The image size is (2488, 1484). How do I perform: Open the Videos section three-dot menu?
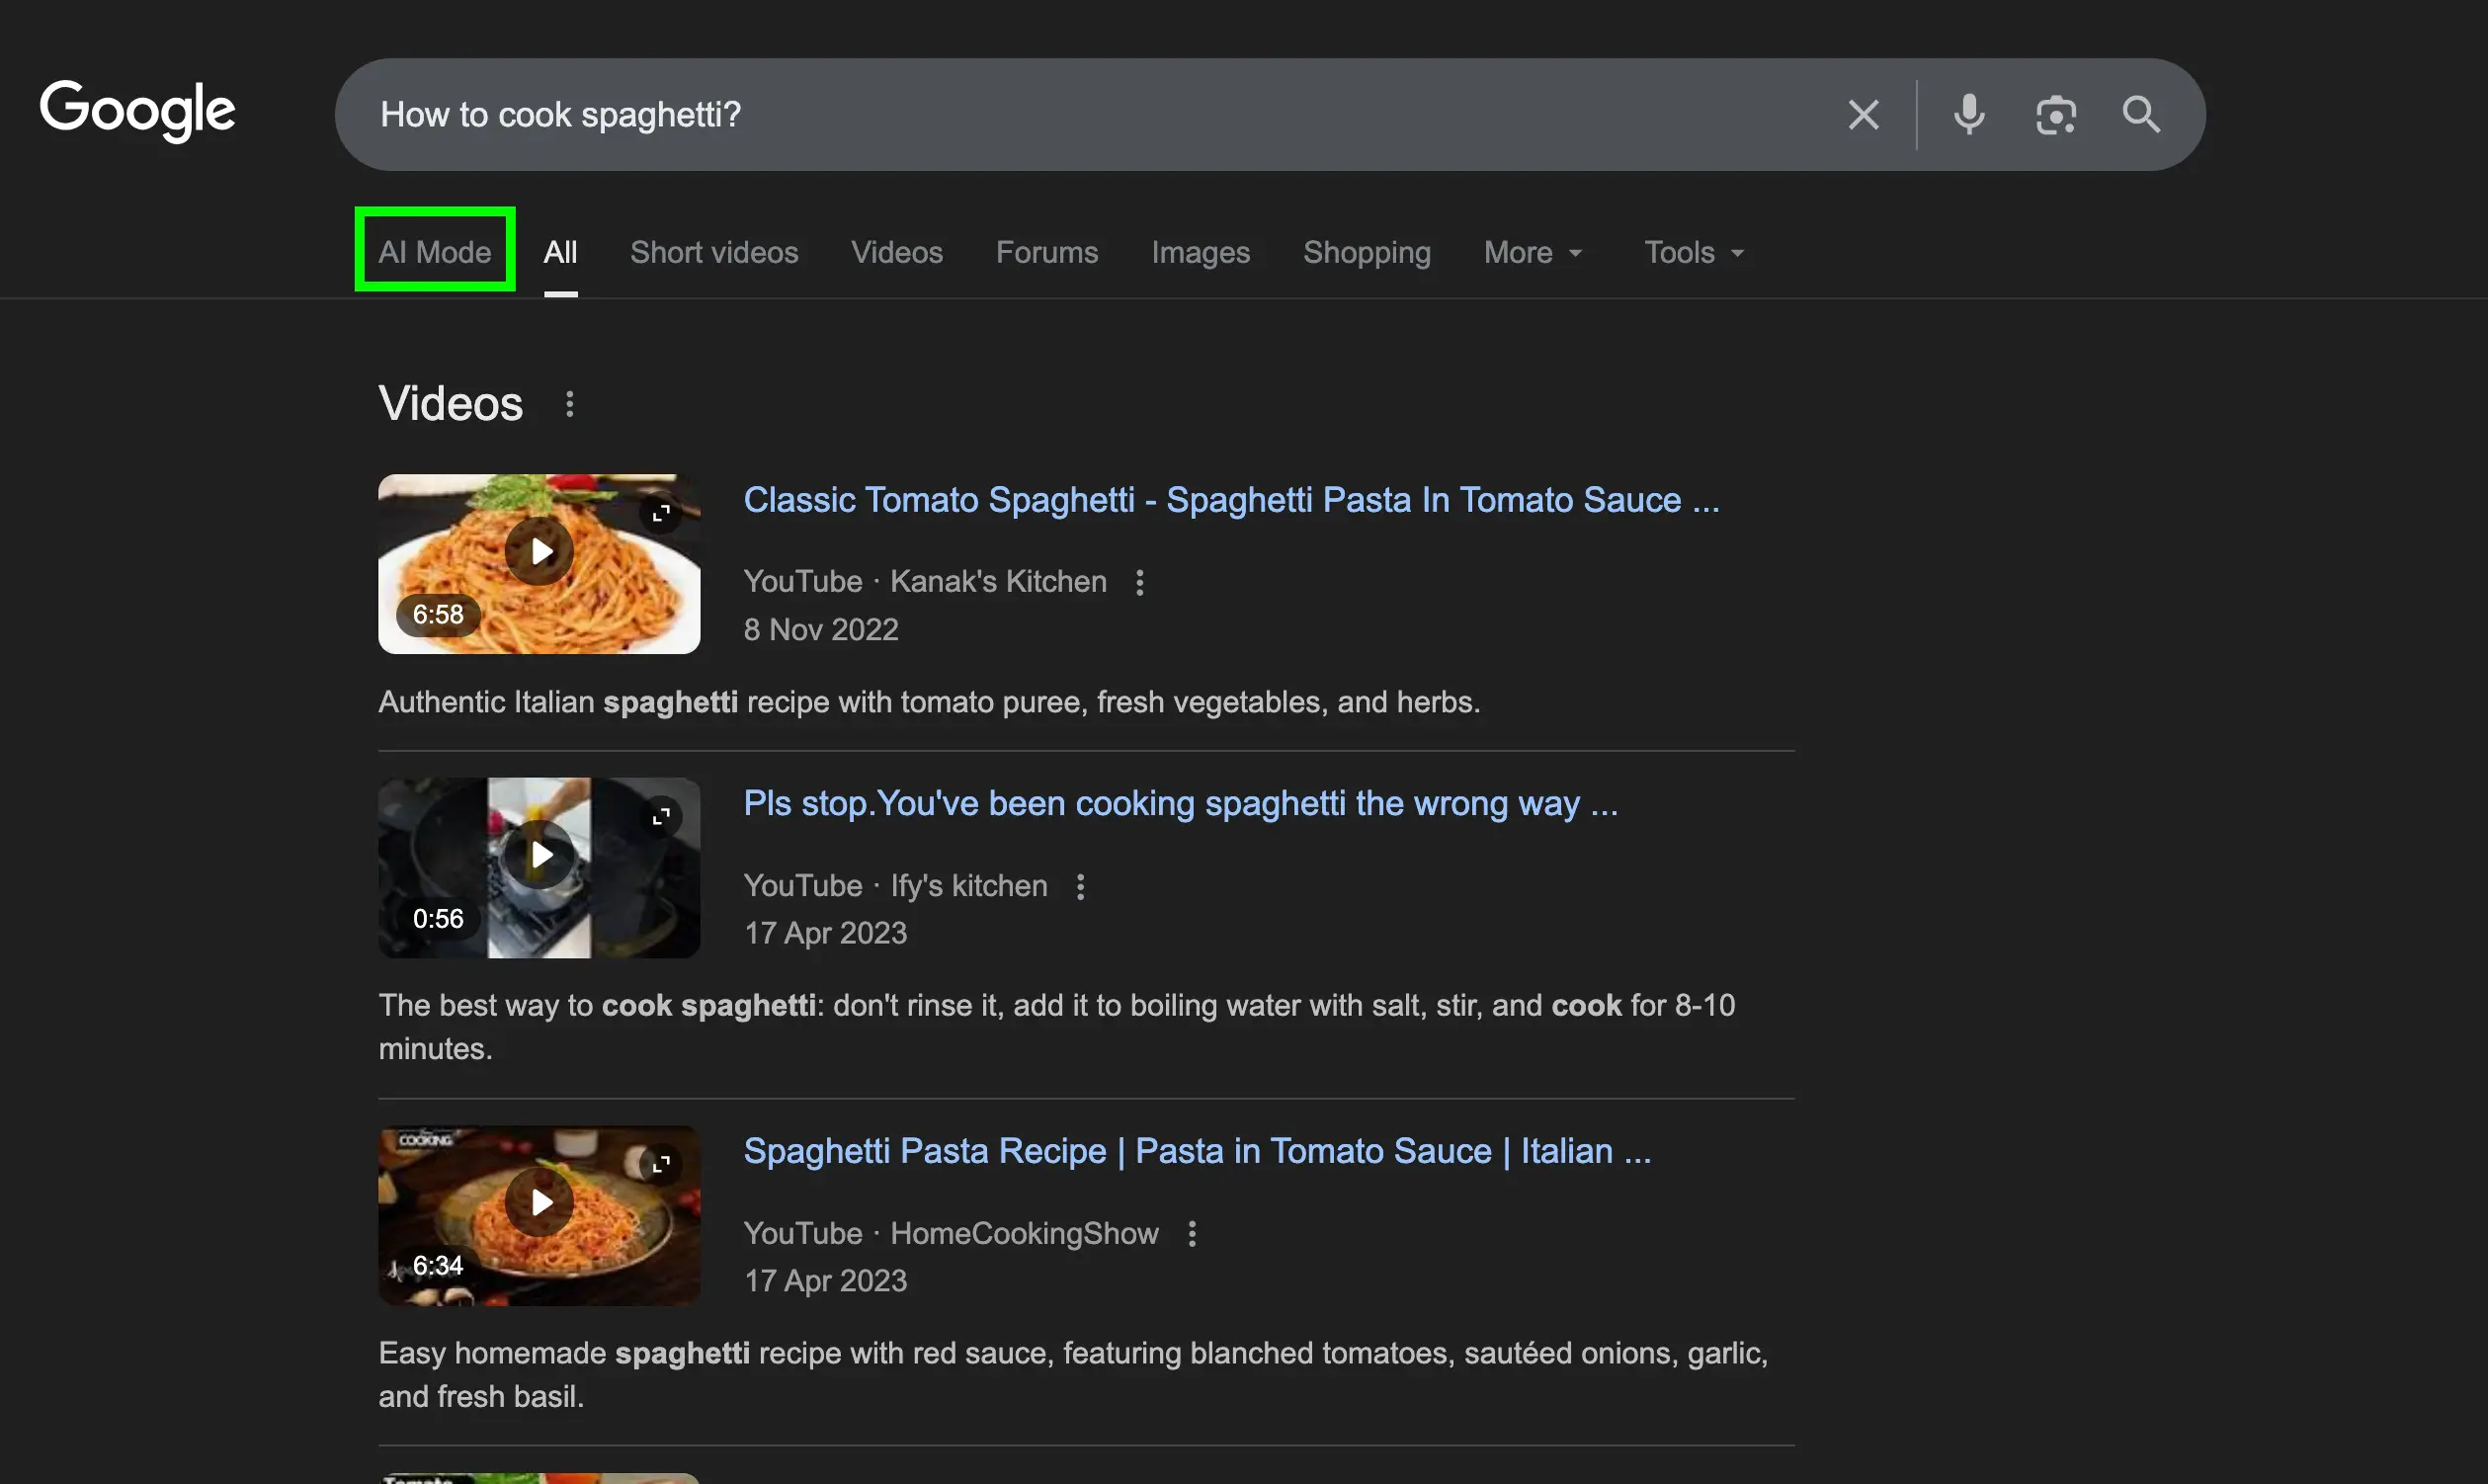coord(569,404)
